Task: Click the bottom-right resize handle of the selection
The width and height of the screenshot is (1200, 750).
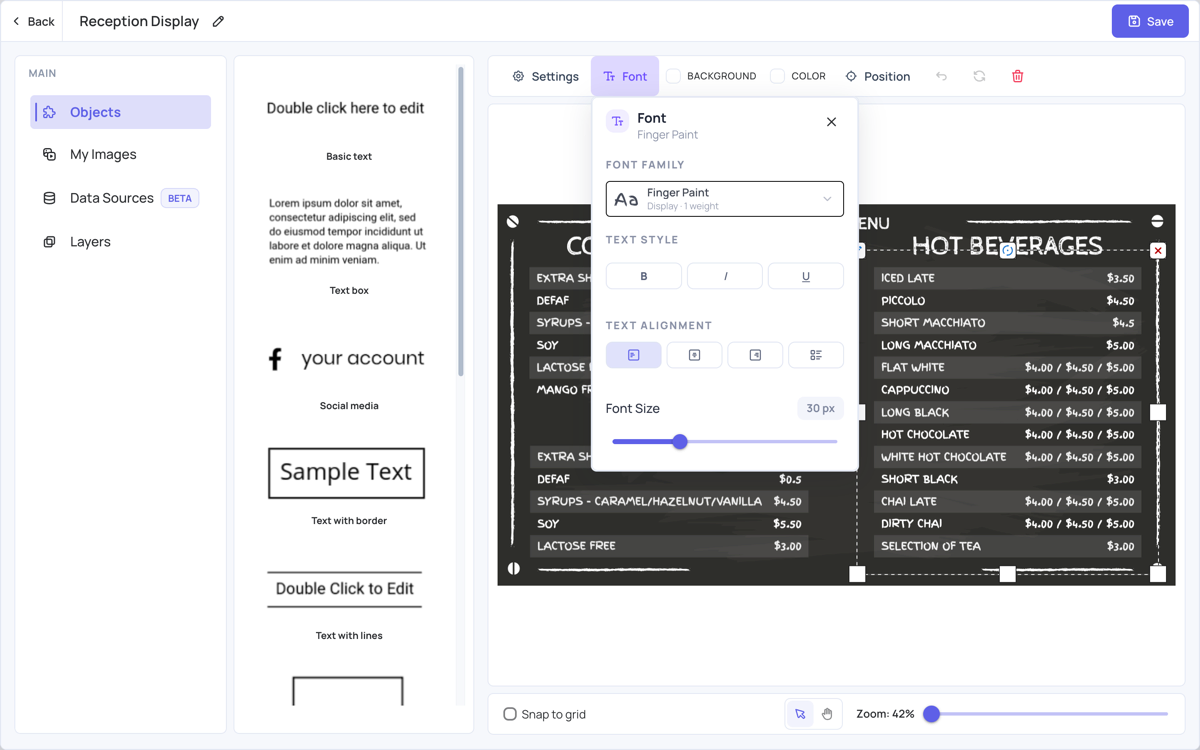Action: (1158, 574)
